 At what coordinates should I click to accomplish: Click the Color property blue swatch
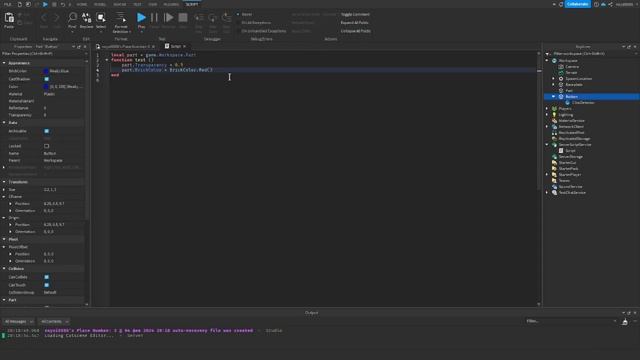click(x=46, y=87)
